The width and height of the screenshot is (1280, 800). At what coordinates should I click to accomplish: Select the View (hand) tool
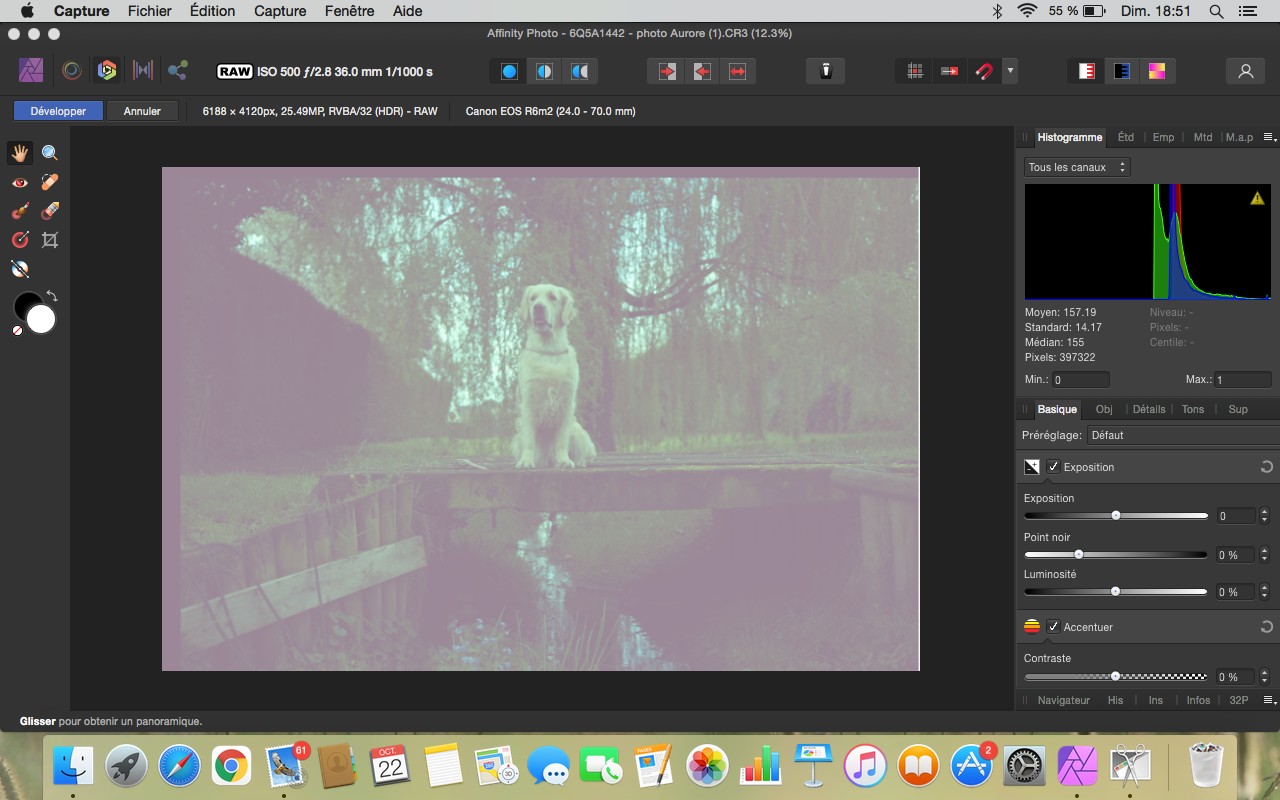pos(20,153)
